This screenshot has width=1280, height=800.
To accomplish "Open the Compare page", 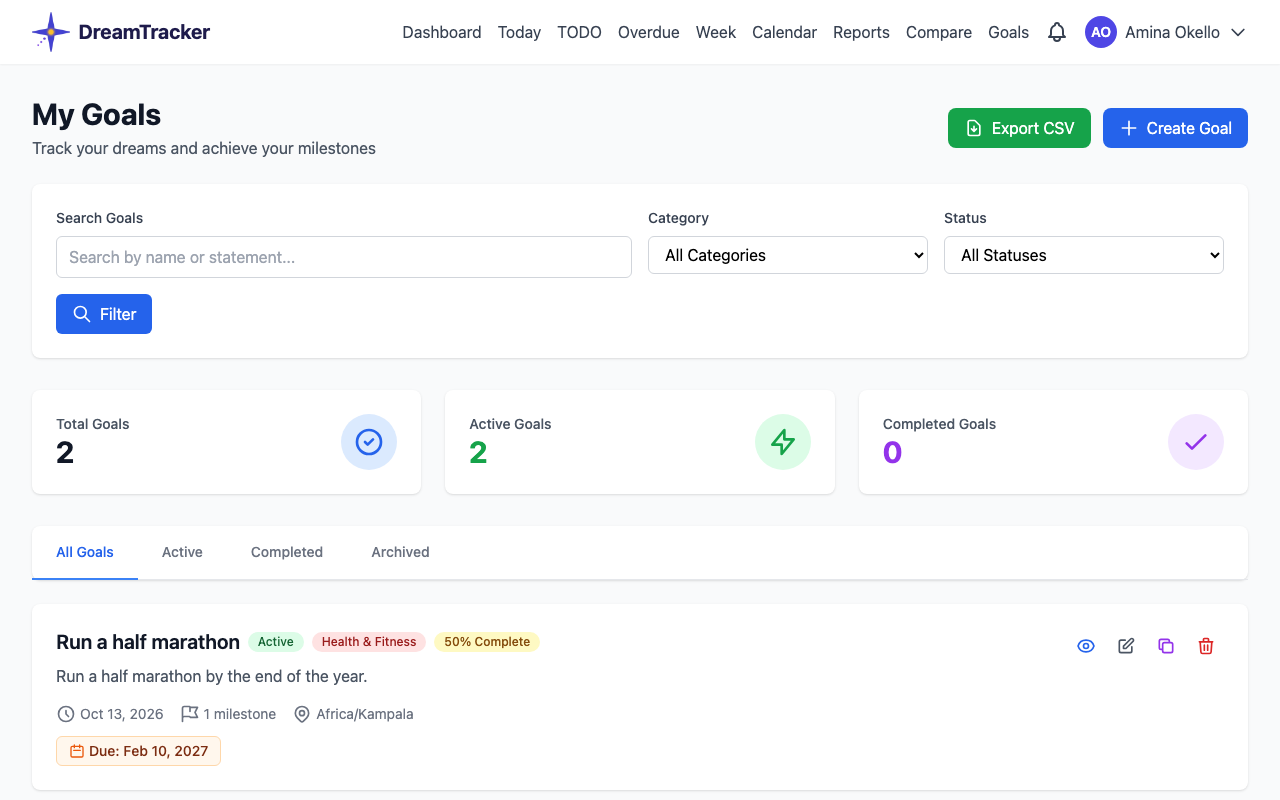I will [939, 32].
